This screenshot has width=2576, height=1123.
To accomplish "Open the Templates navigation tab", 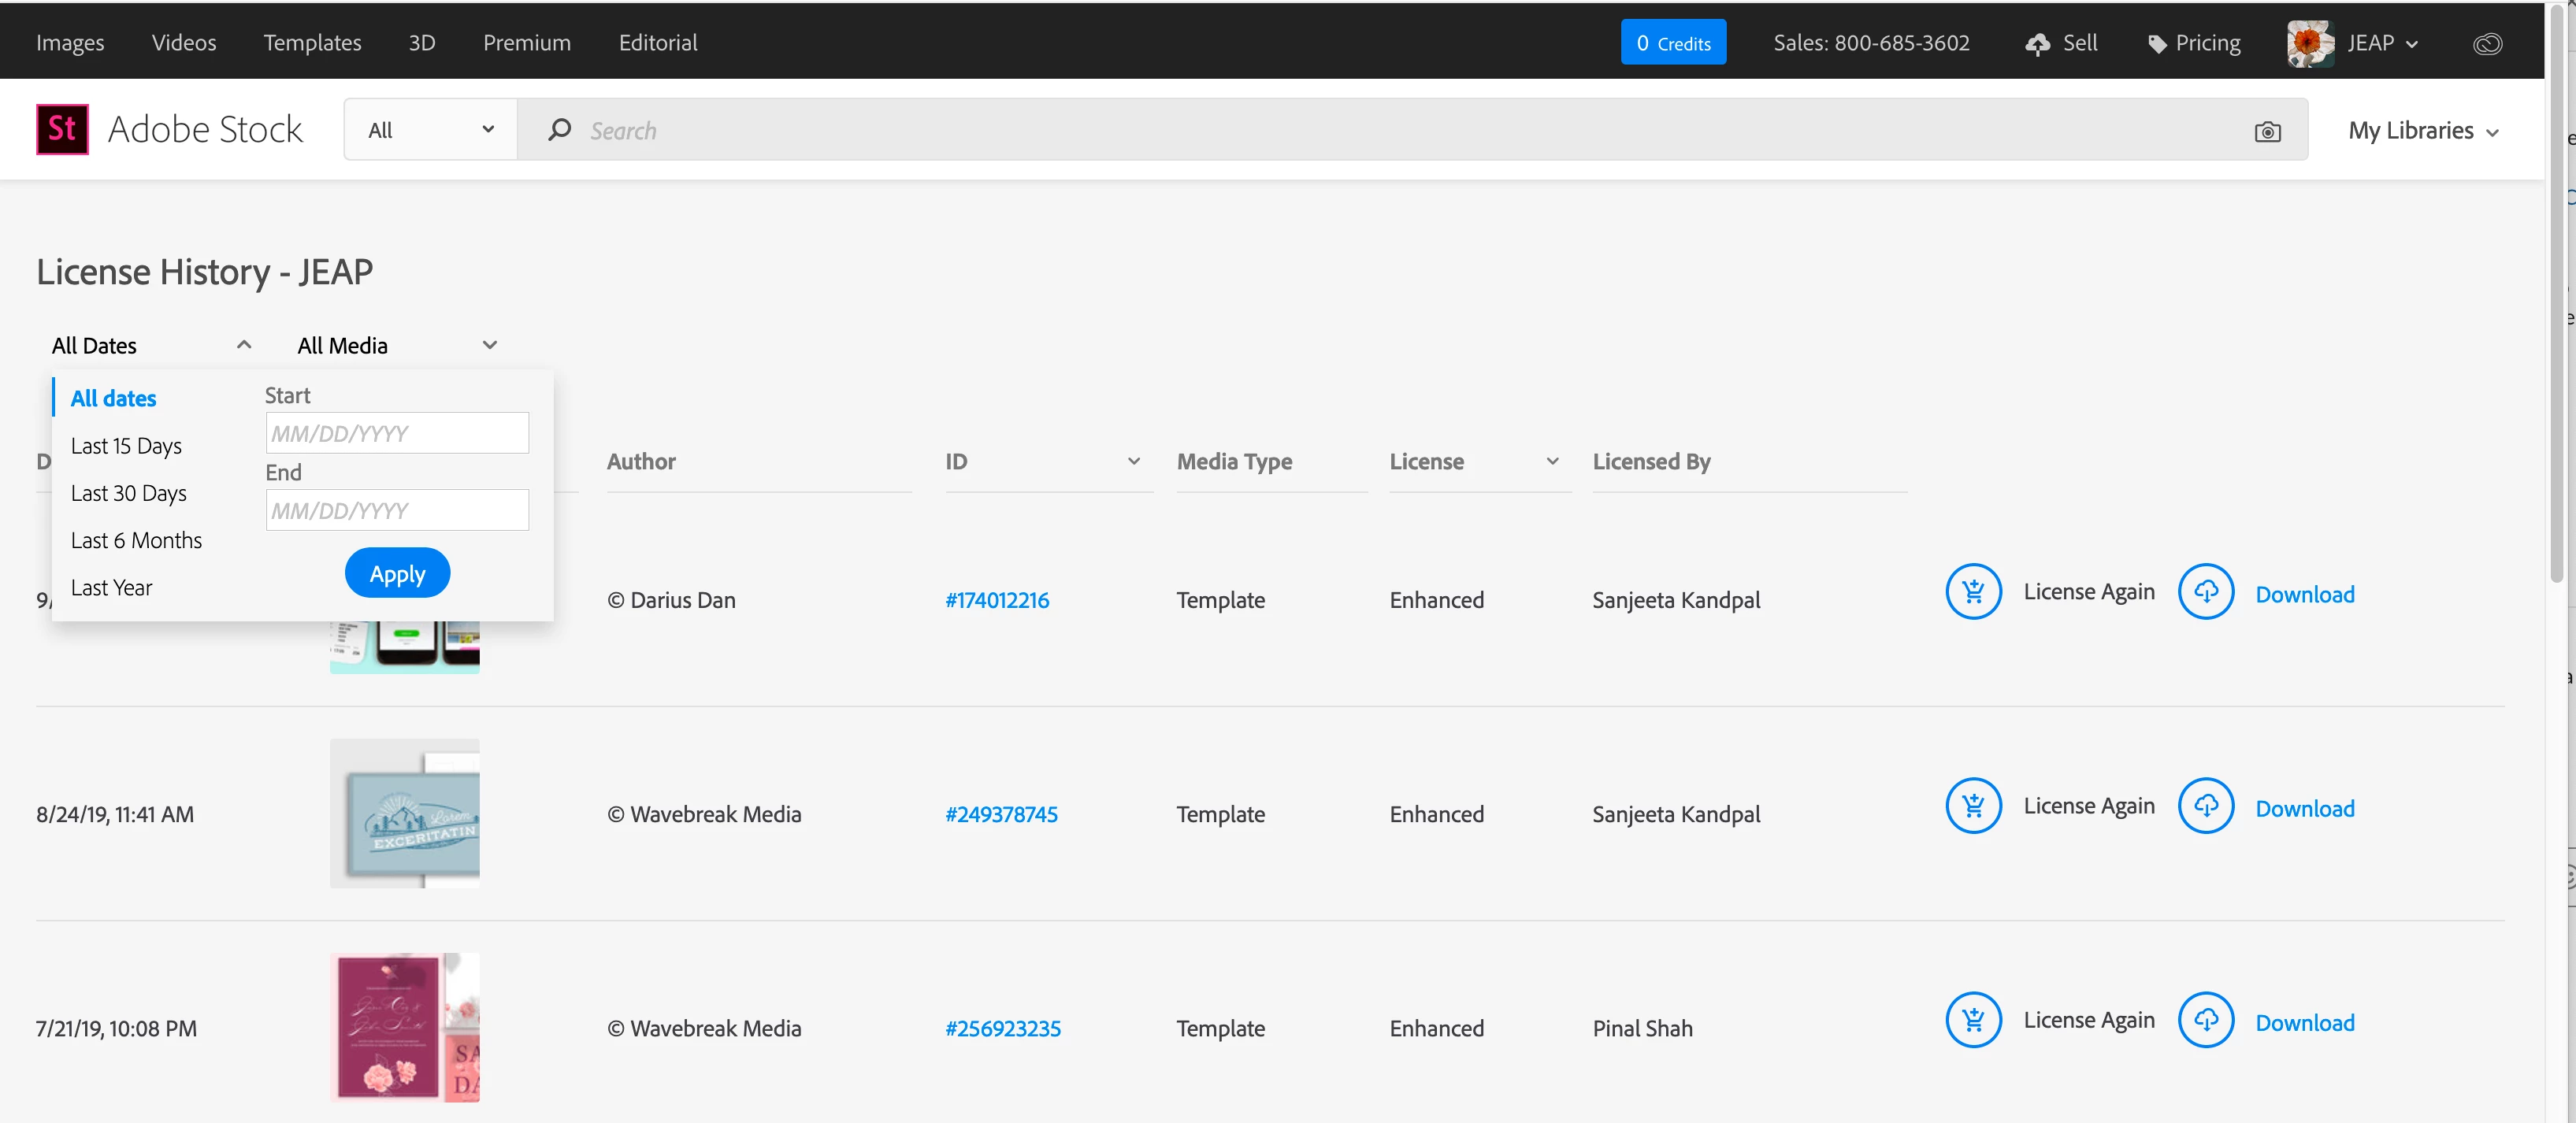I will pos(312,43).
